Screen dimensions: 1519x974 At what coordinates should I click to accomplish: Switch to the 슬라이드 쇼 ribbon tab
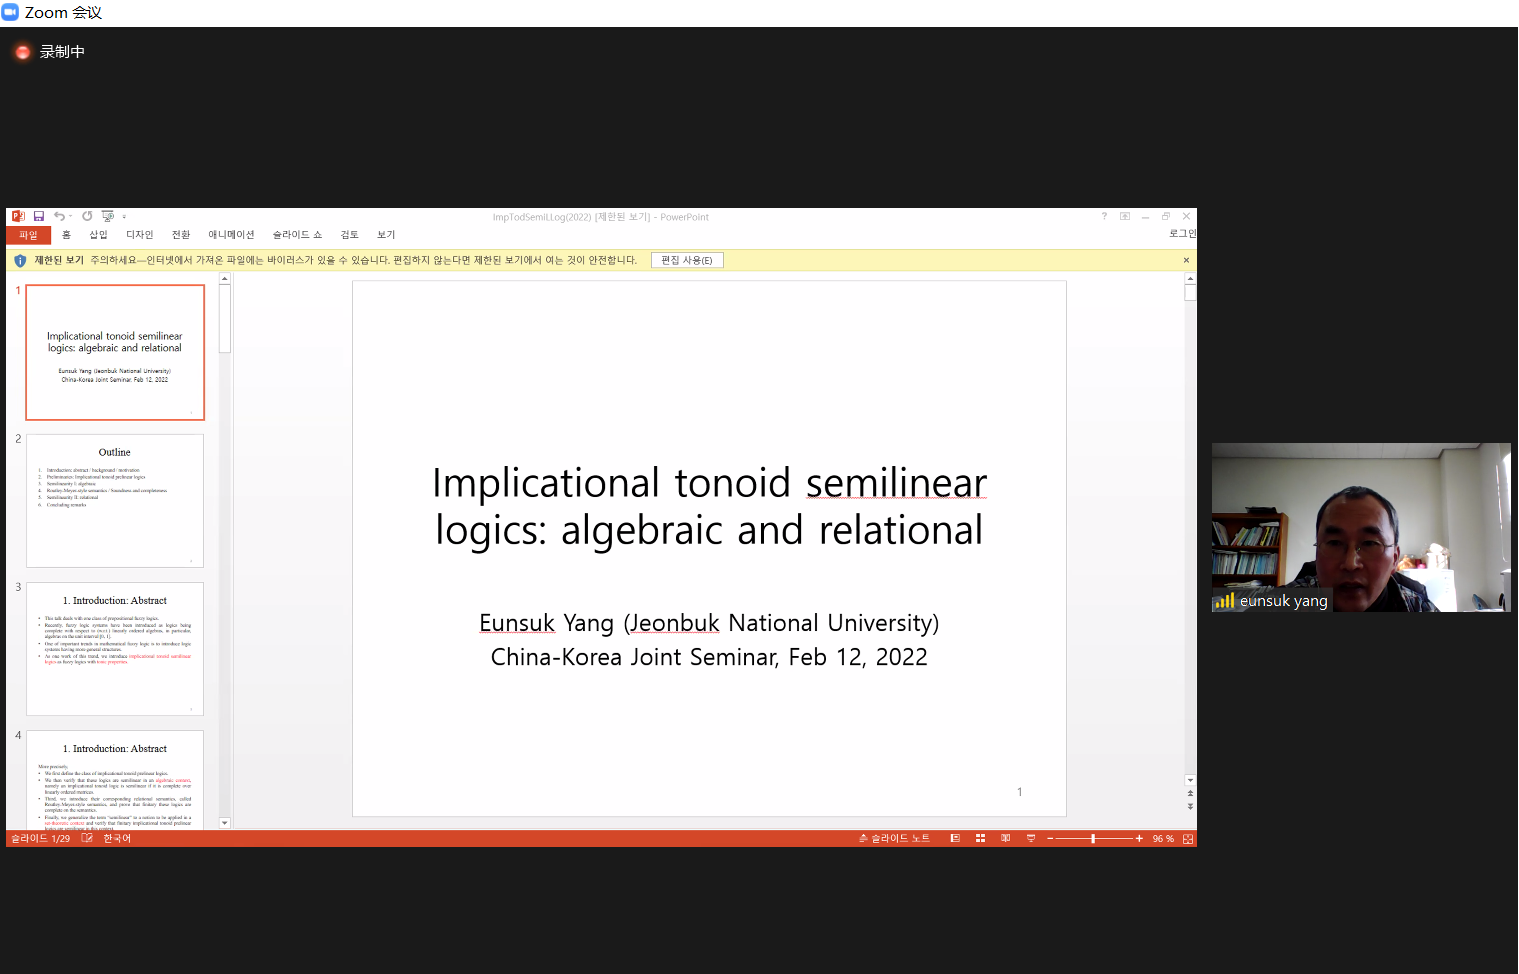click(x=297, y=235)
